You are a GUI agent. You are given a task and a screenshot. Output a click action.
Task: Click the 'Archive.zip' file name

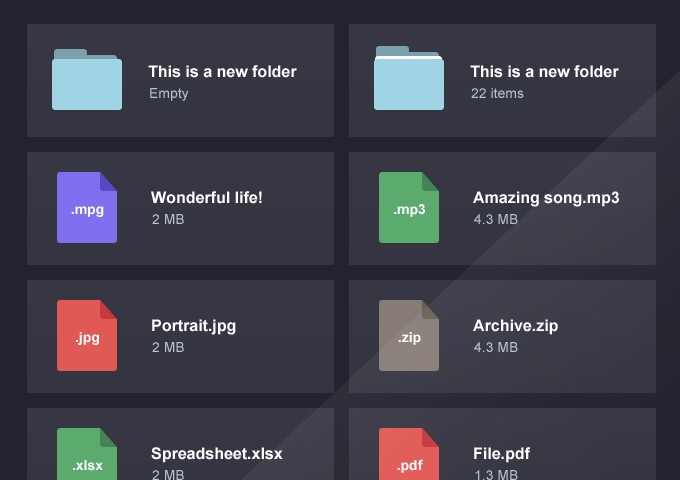(515, 326)
